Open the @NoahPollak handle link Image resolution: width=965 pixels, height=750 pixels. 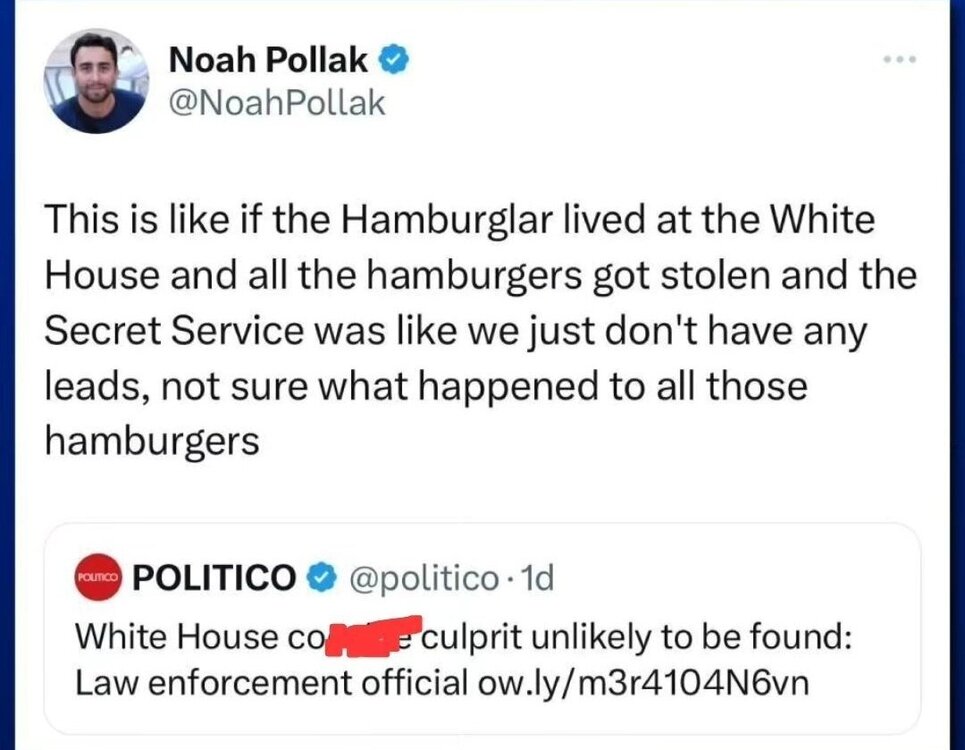pos(277,103)
